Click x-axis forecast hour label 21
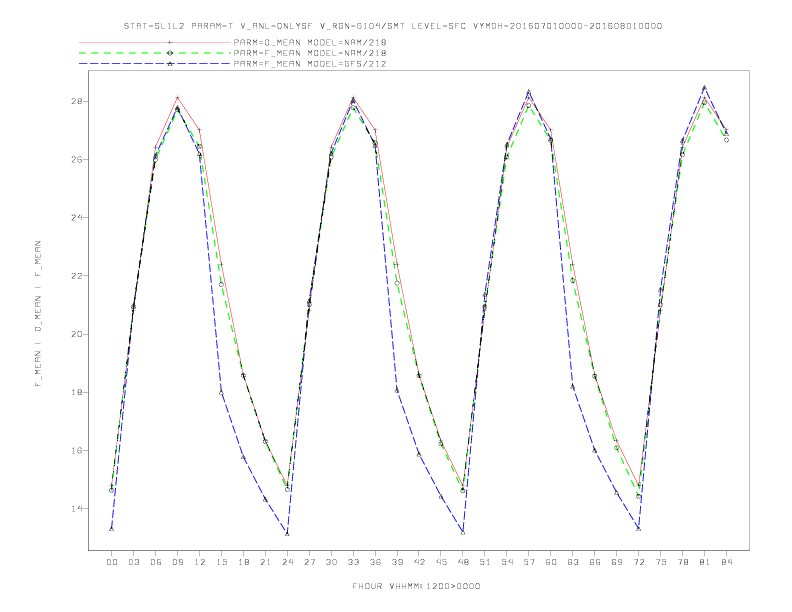 265,562
